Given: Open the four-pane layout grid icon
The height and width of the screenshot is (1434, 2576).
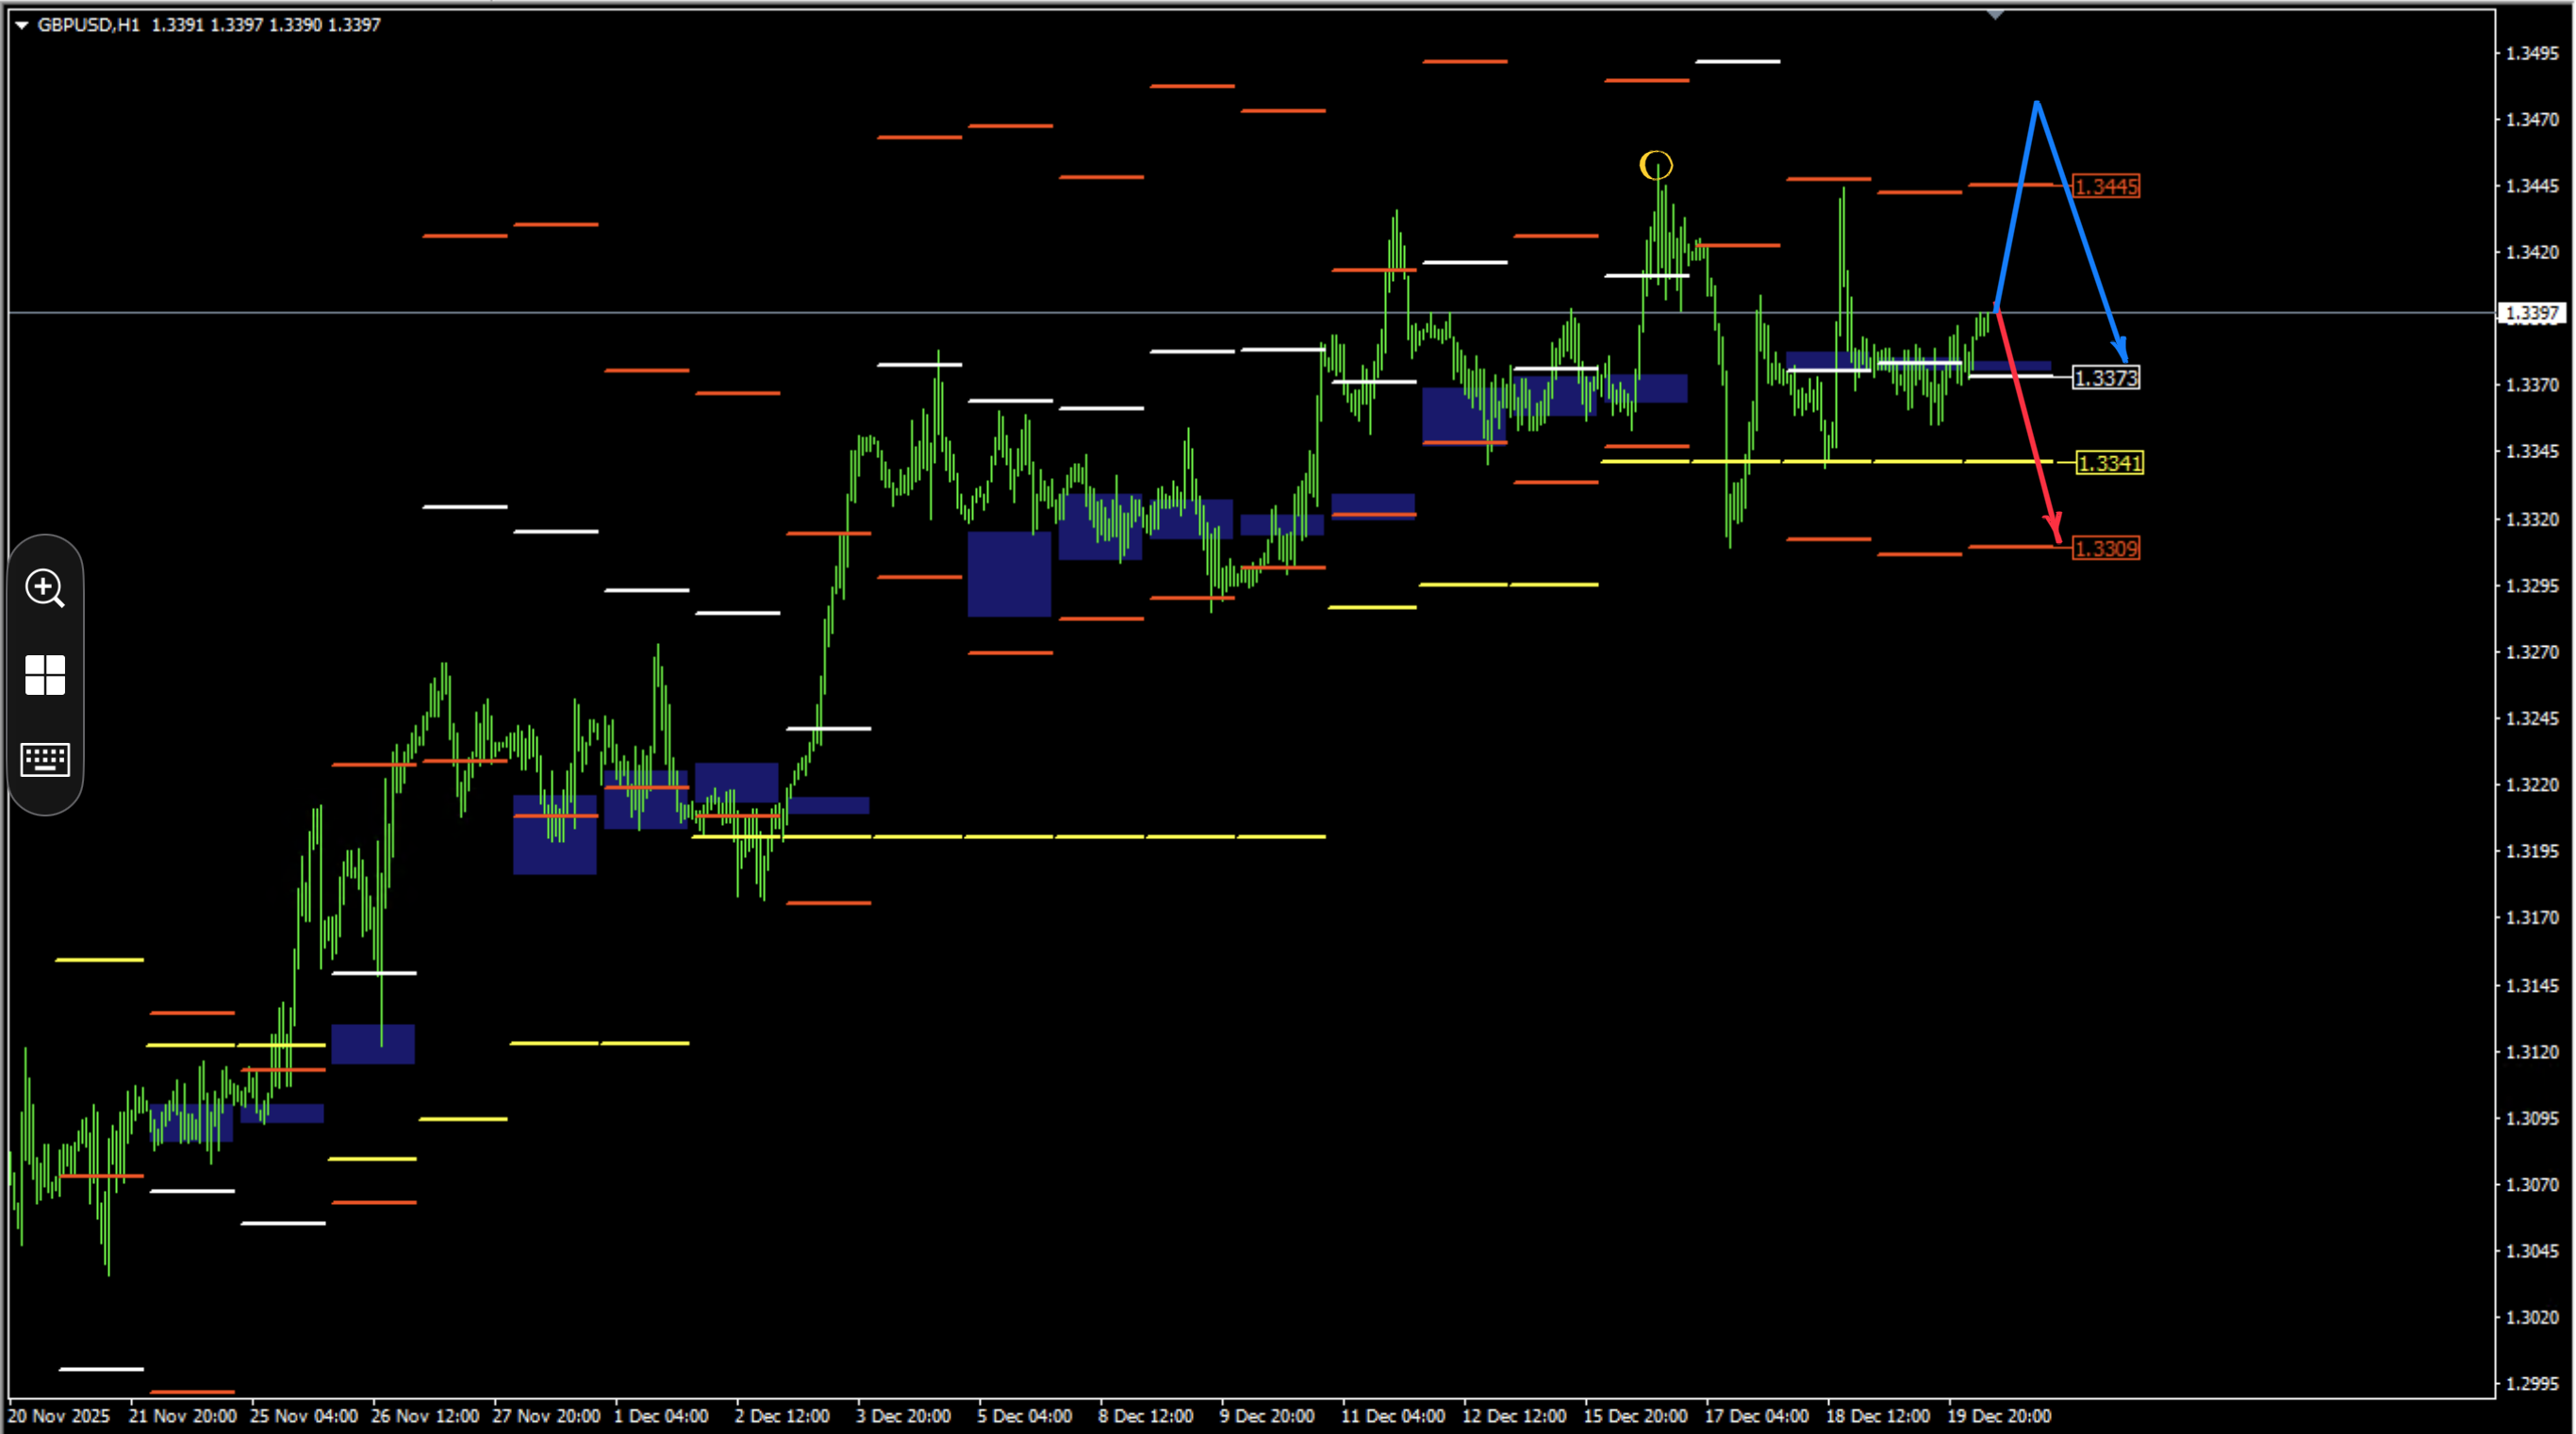Looking at the screenshot, I should click(x=45, y=675).
